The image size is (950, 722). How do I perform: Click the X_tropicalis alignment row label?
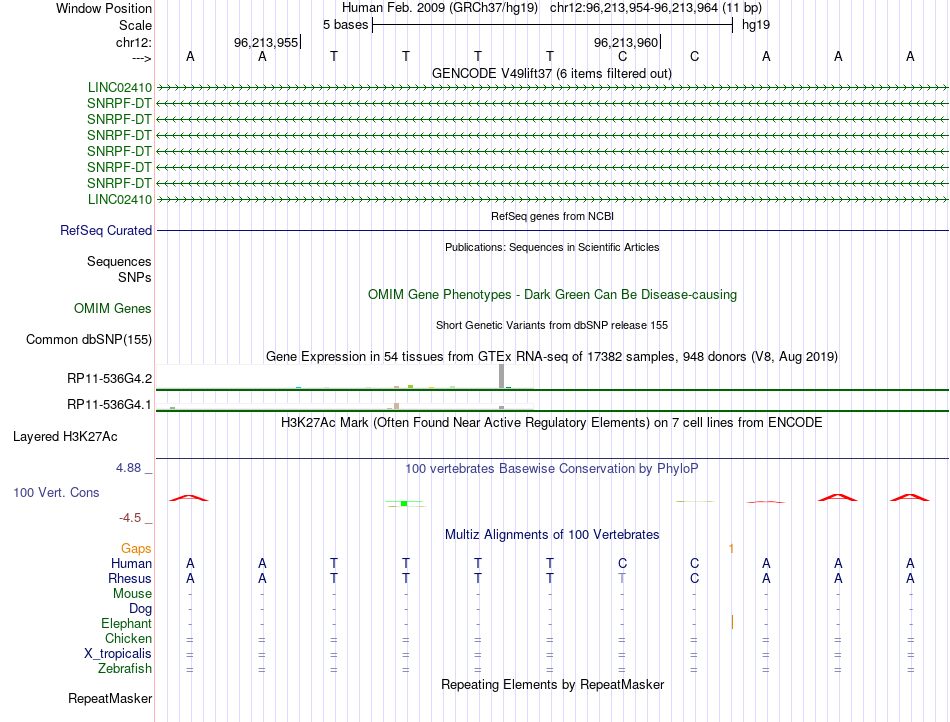pos(118,654)
